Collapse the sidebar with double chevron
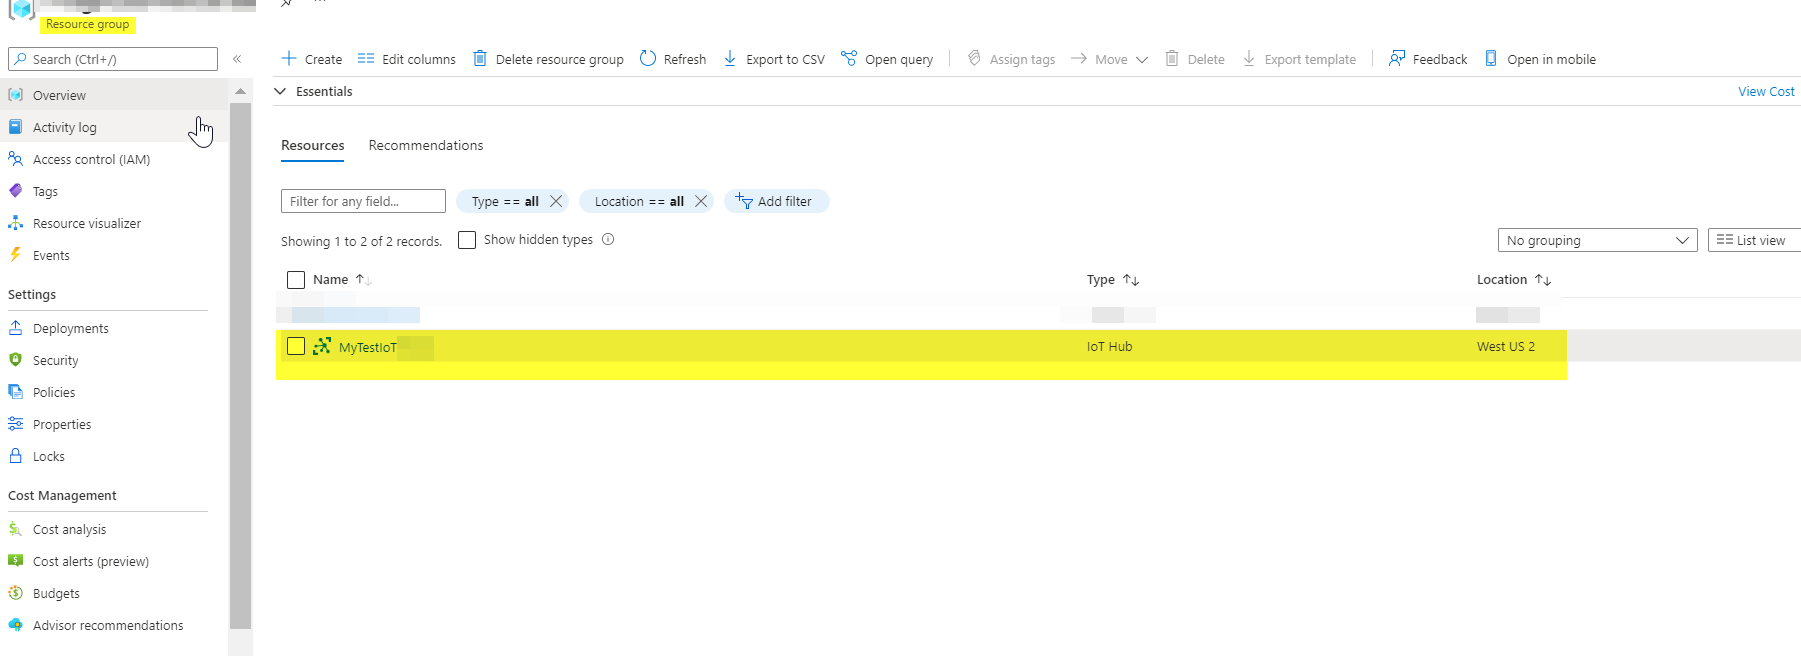Image resolution: width=1801 pixels, height=656 pixels. tap(237, 59)
